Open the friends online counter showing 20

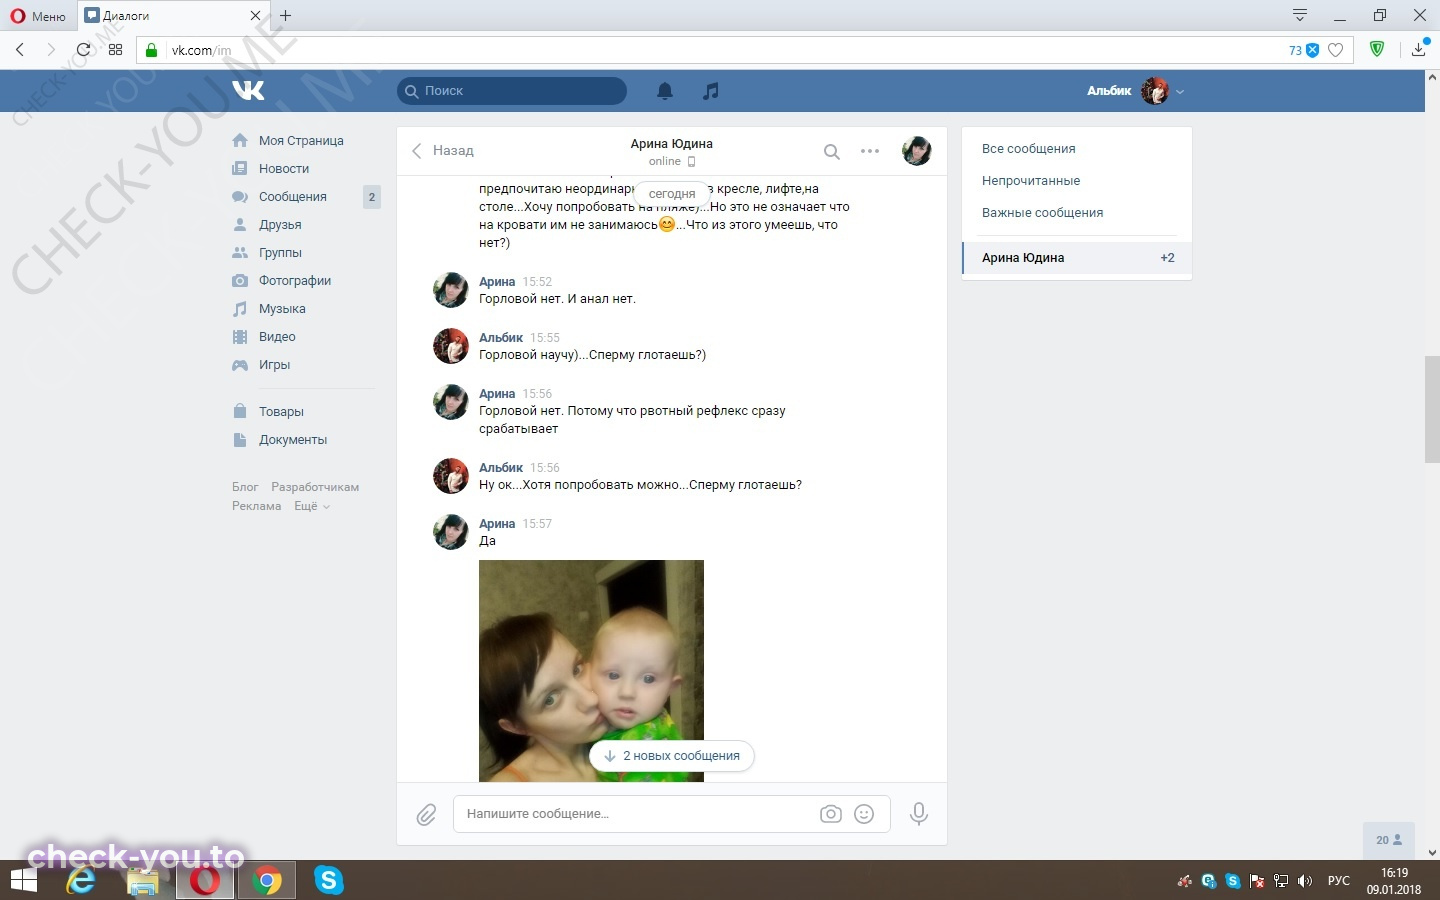(1389, 840)
